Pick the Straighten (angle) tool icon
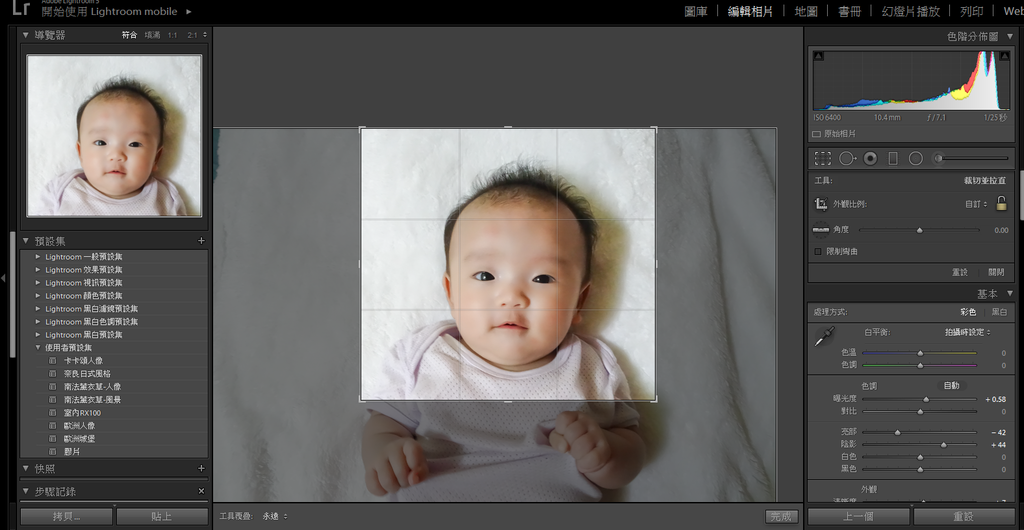Viewport: 1024px width, 530px height. click(821, 230)
